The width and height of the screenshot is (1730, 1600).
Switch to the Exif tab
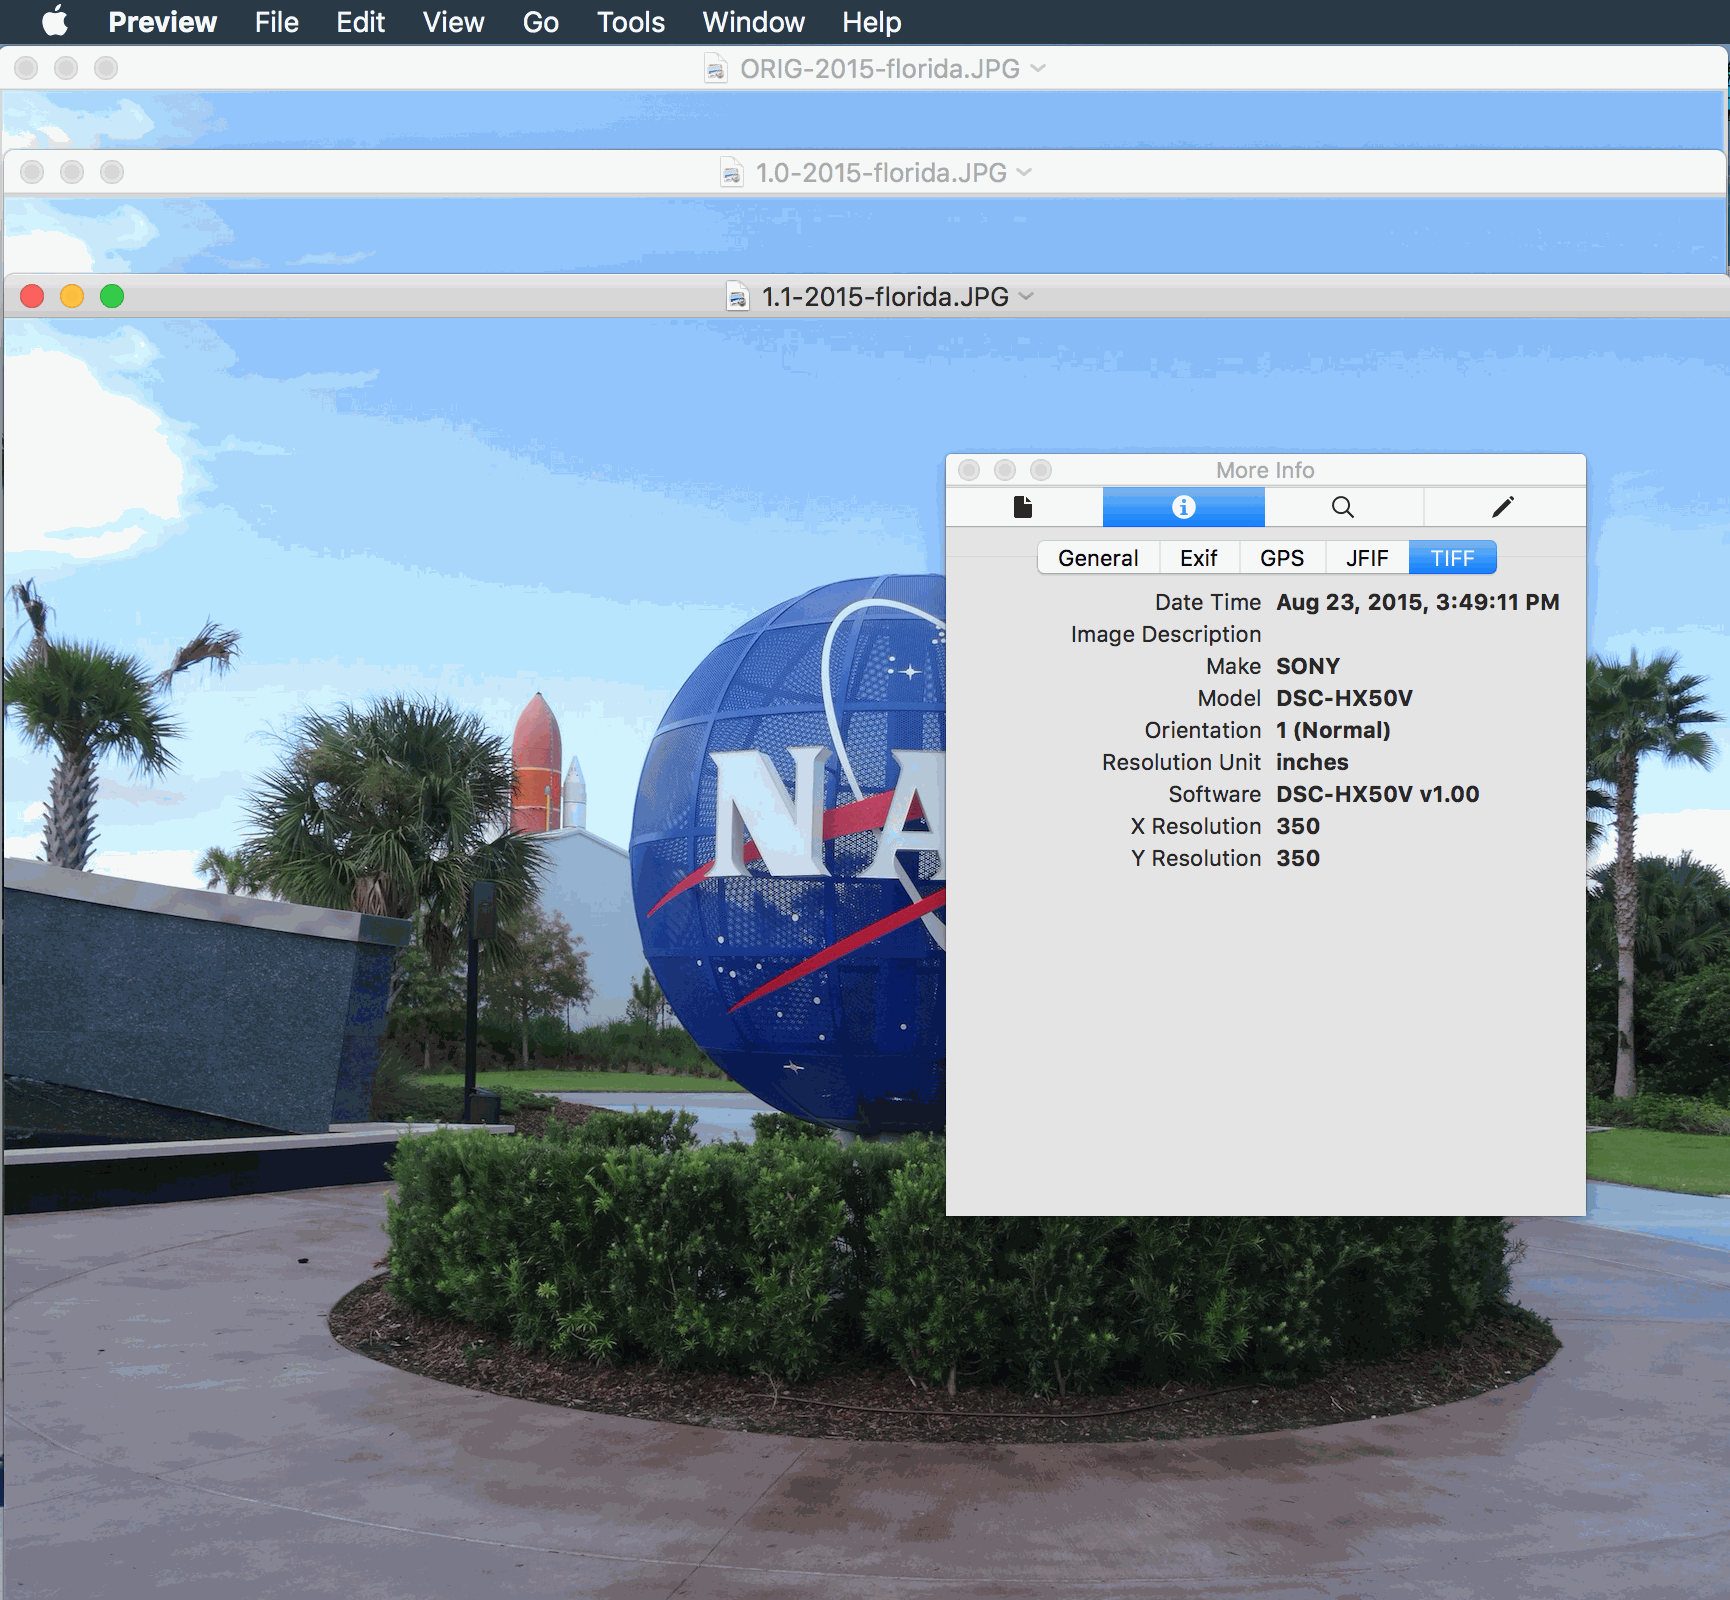(1198, 558)
